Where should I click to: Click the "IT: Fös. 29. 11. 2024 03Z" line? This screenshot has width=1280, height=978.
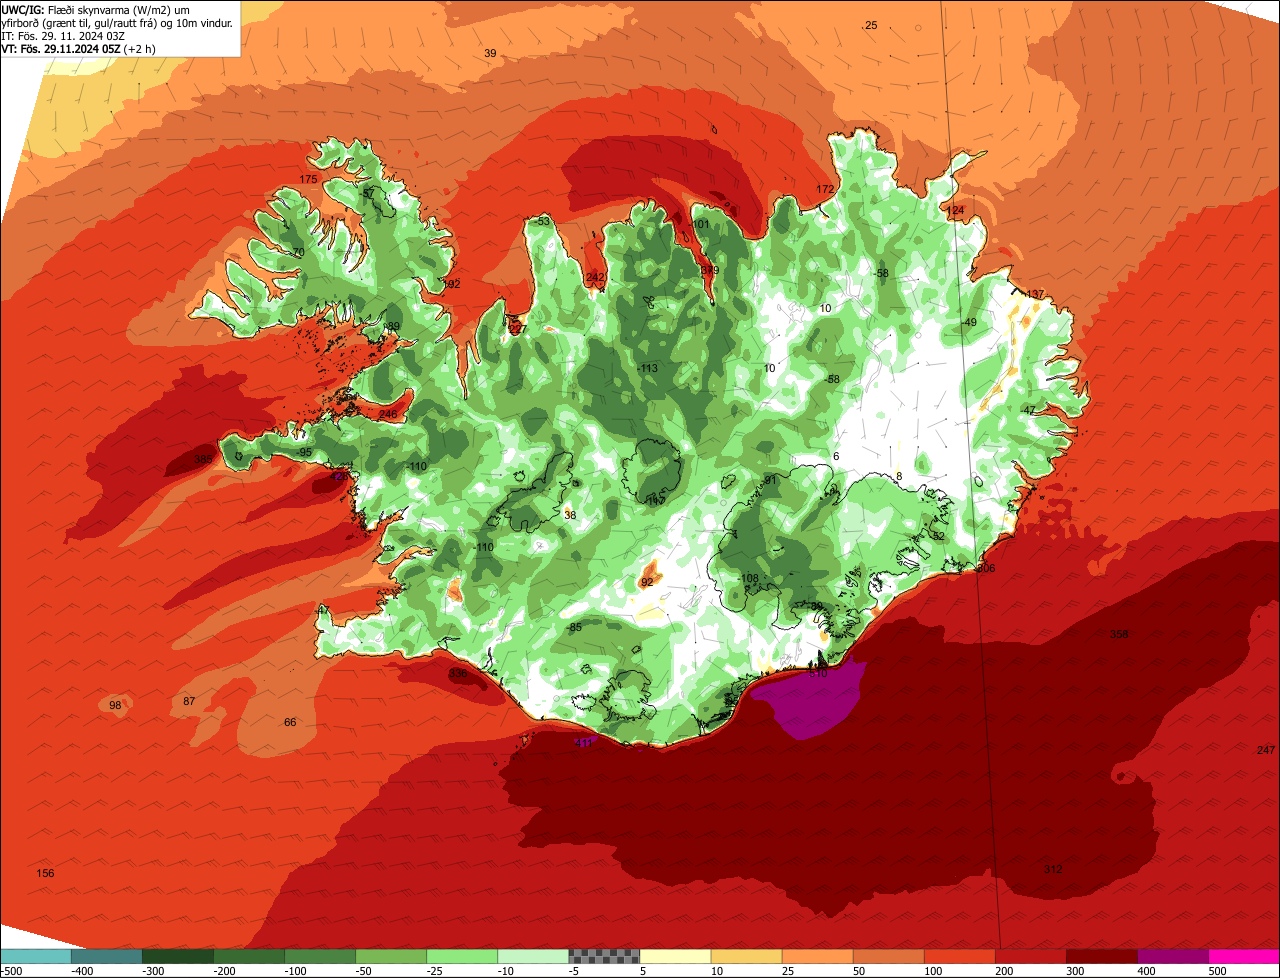63,35
